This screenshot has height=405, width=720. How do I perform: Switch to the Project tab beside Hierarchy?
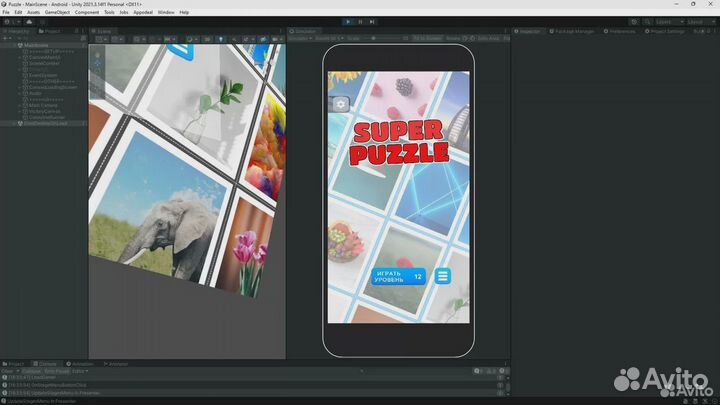coord(50,31)
